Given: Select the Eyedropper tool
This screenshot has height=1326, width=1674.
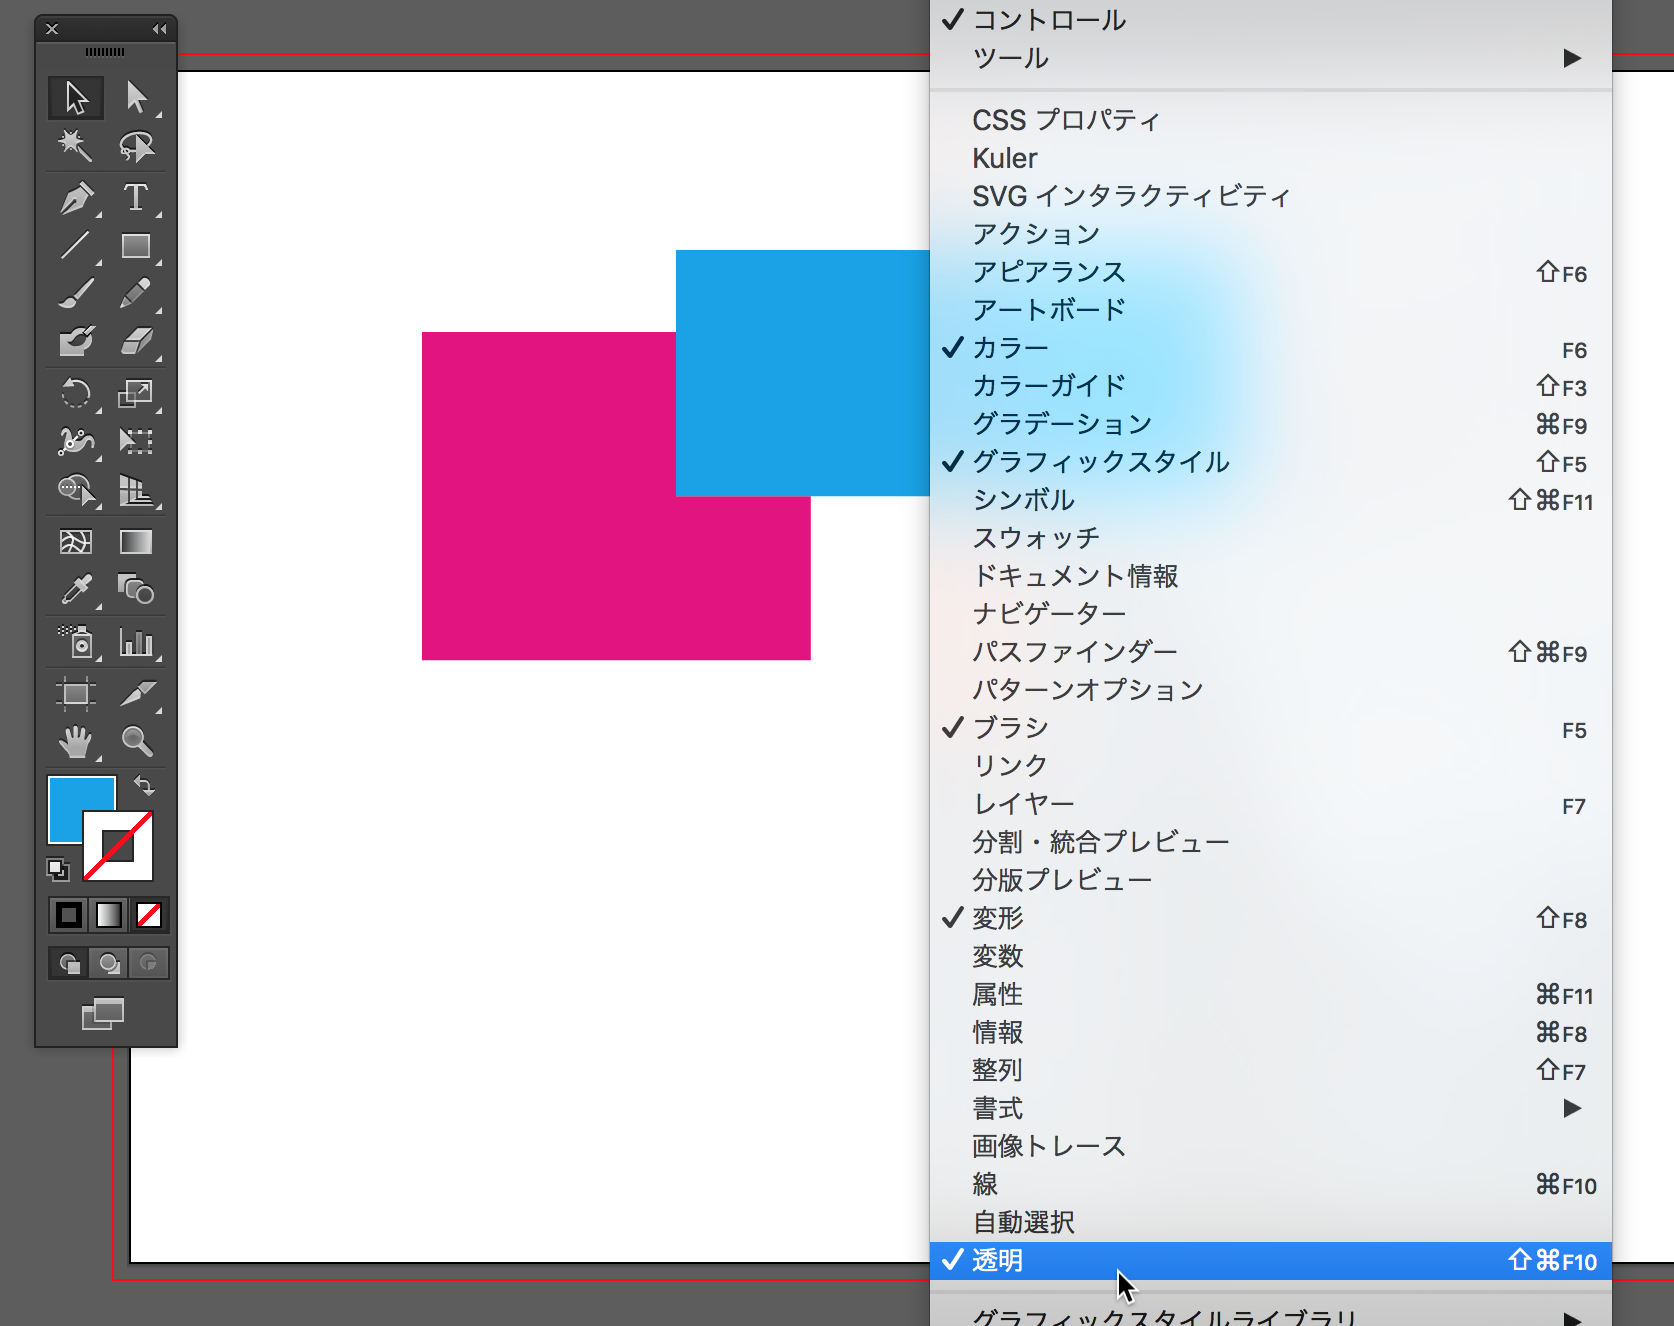Looking at the screenshot, I should (76, 590).
